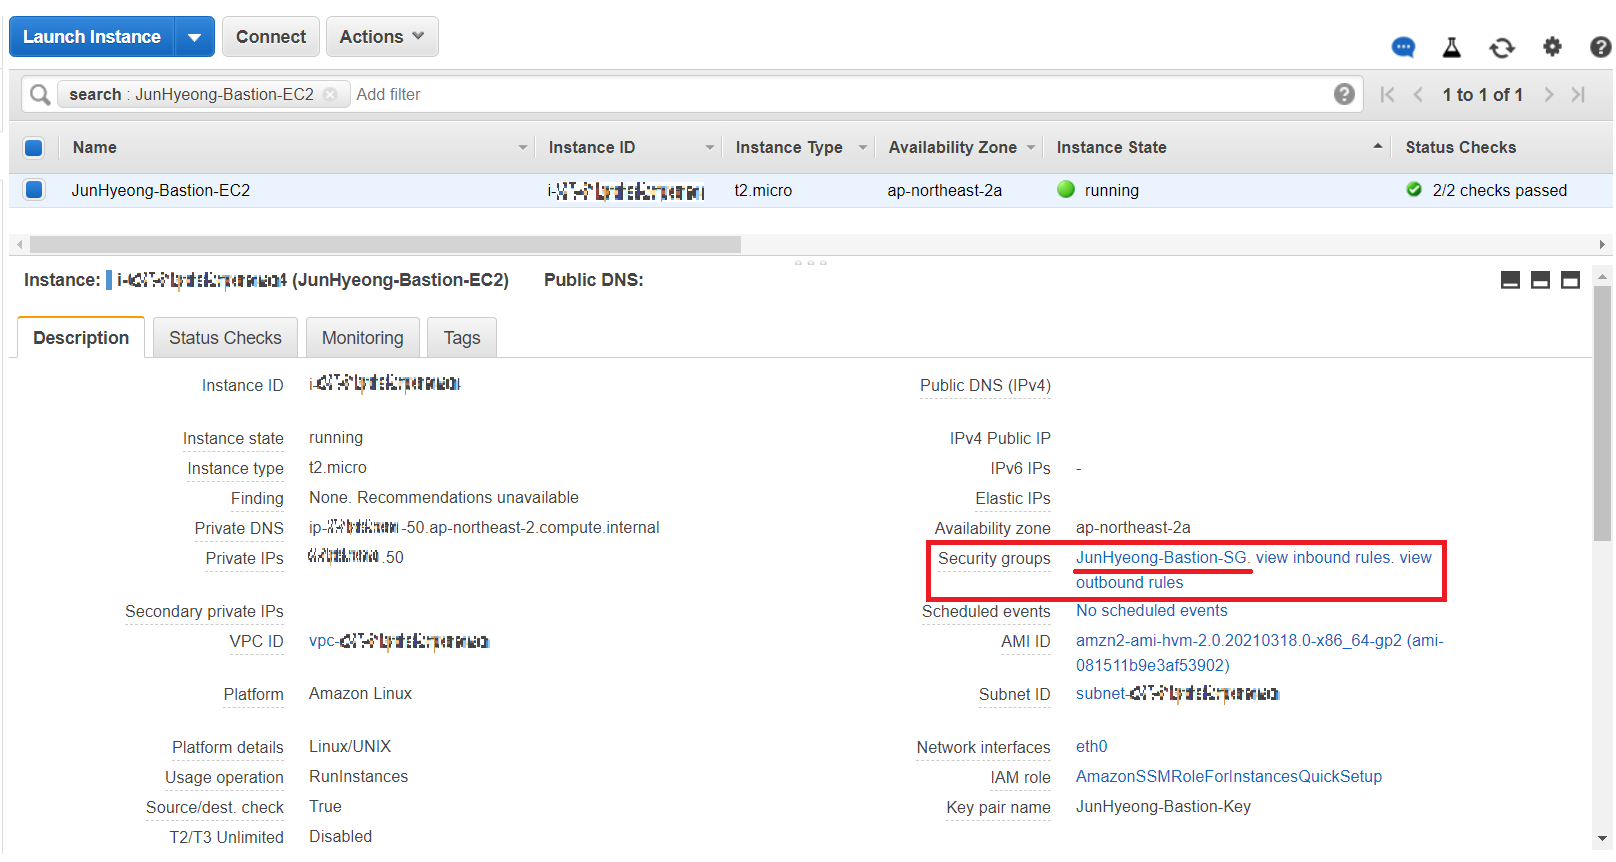Click the Status Checks column header
This screenshot has width=1616, height=862.
(x=1460, y=147)
